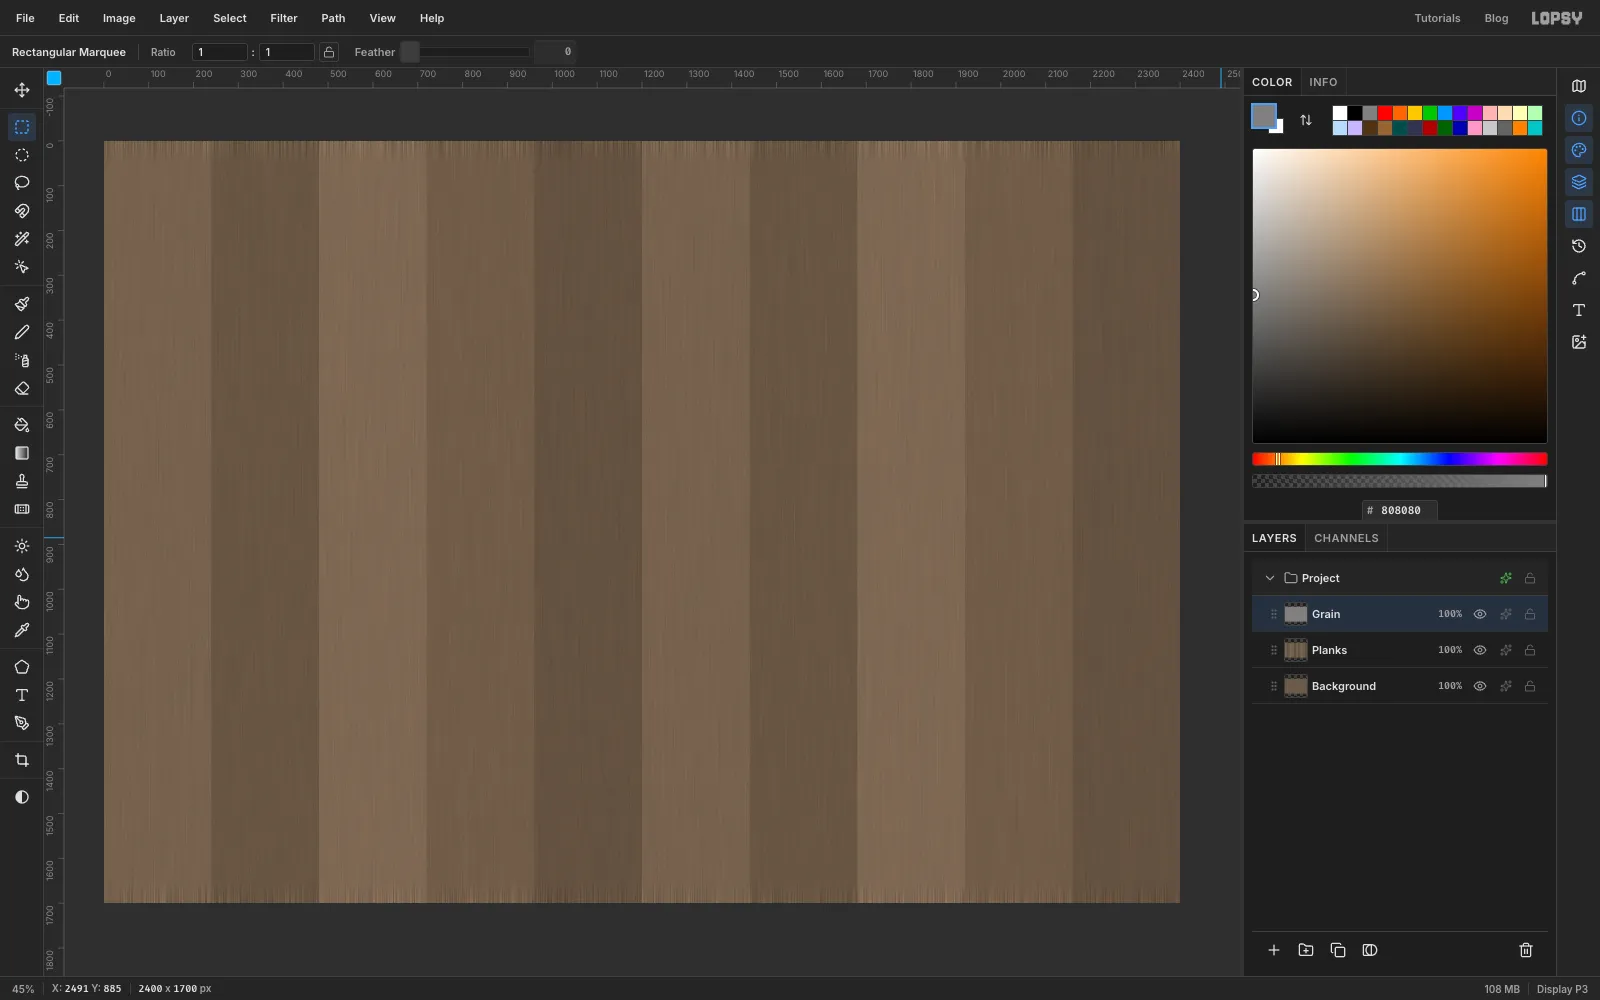Toggle lock on the Grain layer

(1530, 614)
